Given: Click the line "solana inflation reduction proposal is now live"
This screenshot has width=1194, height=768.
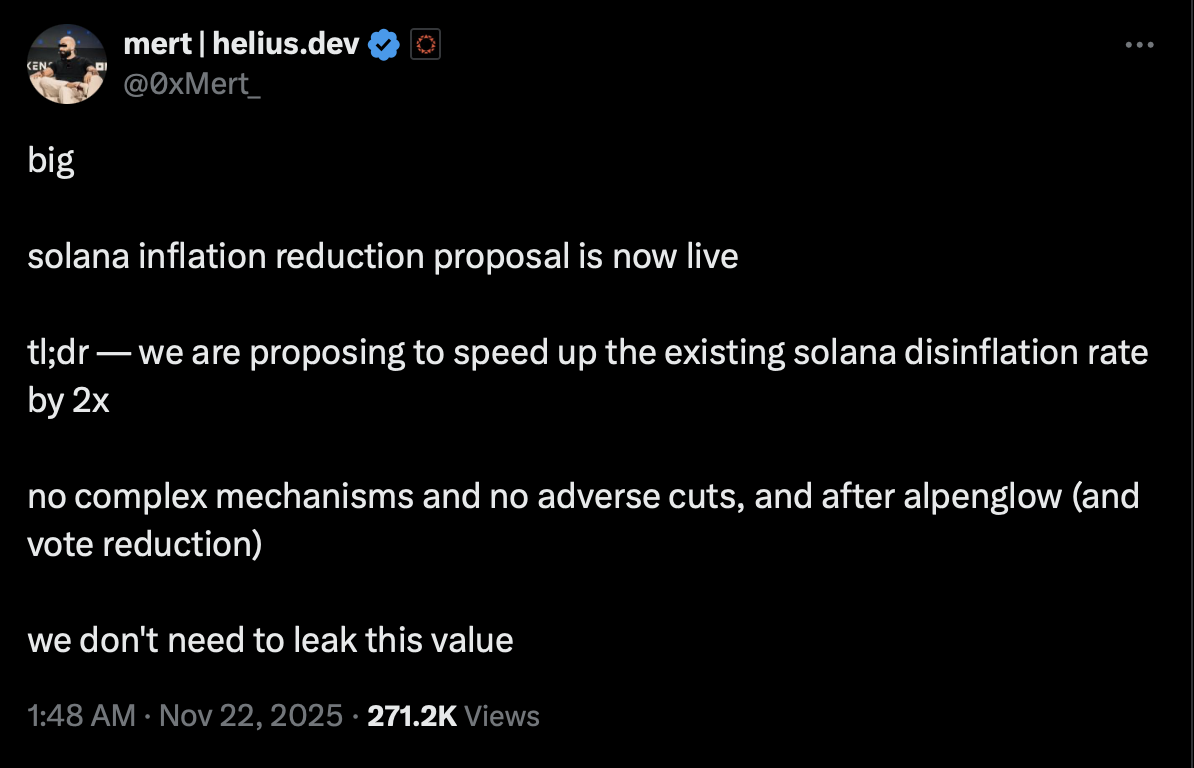Looking at the screenshot, I should click(383, 257).
